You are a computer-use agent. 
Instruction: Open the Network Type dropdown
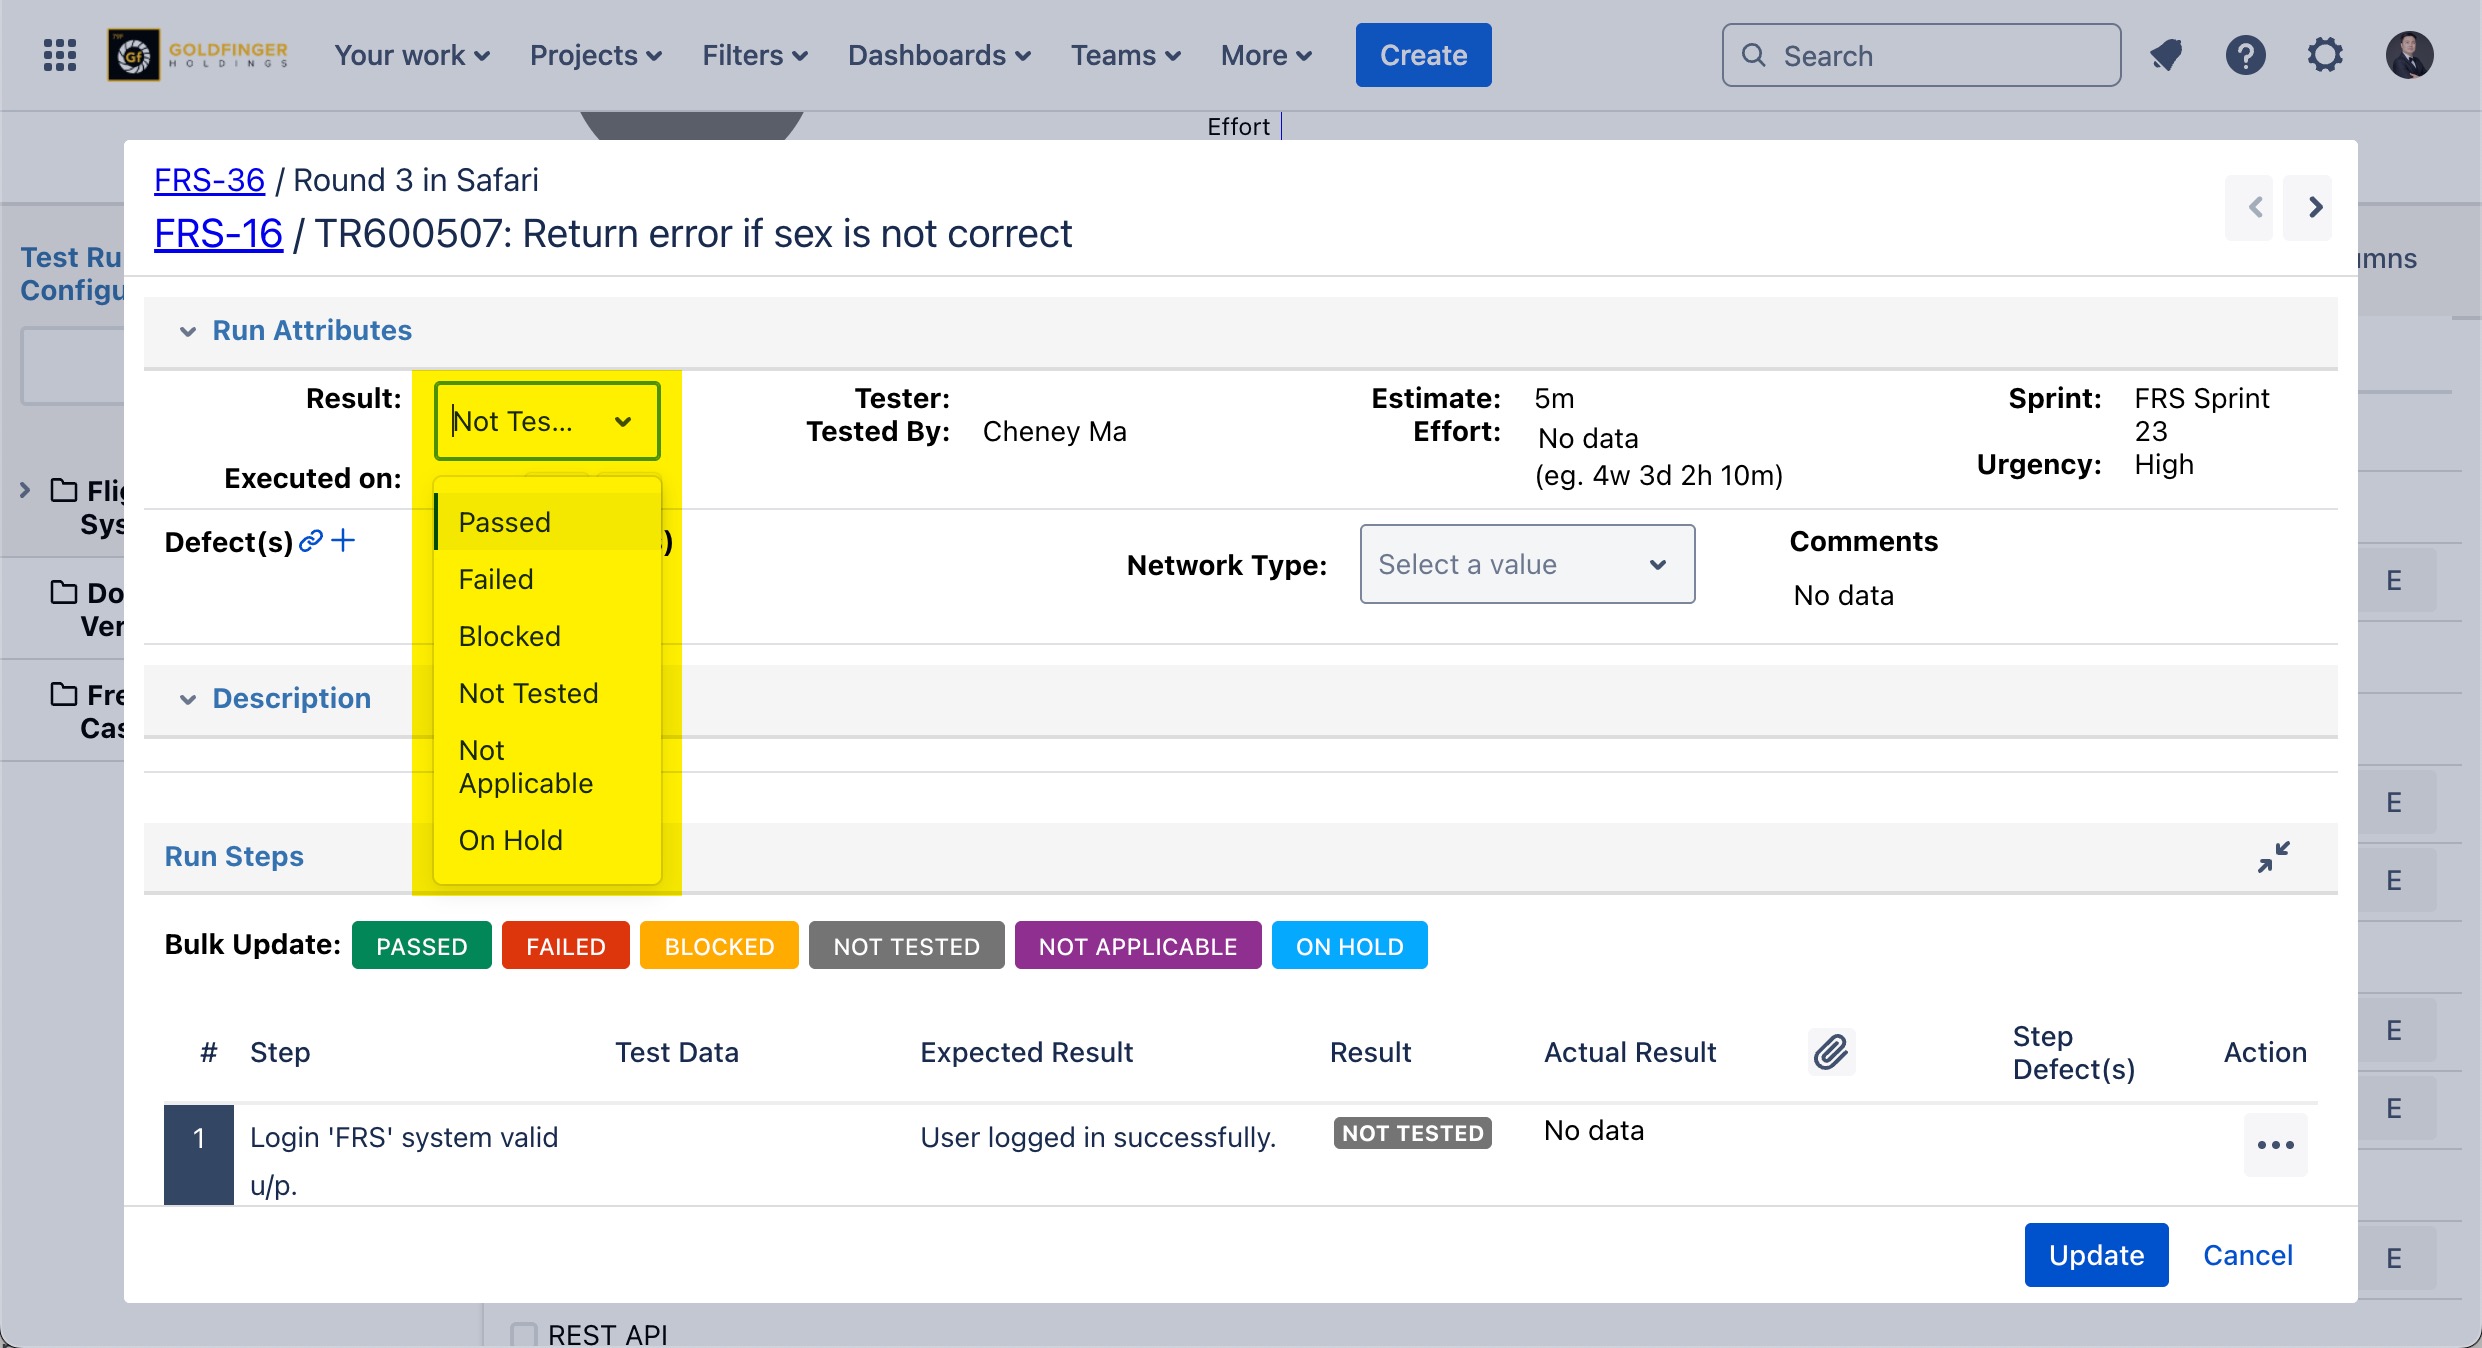1526,564
